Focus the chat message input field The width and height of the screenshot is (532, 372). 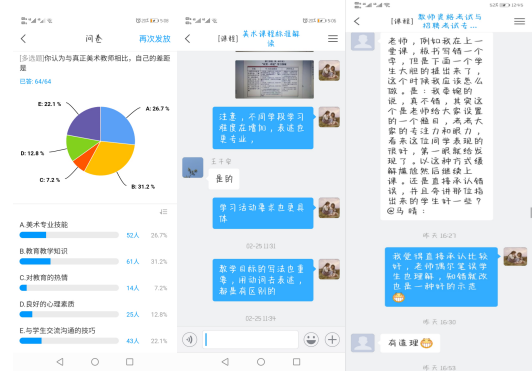click(250, 339)
